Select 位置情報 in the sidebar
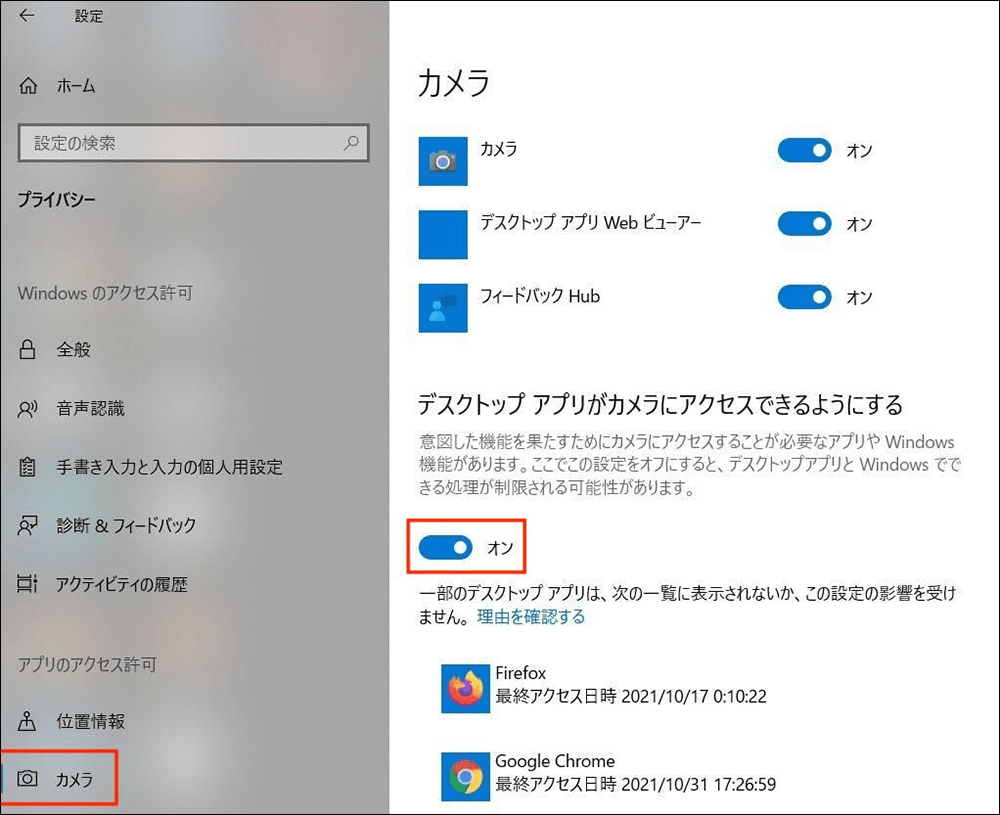The height and width of the screenshot is (815, 1000). [91, 721]
